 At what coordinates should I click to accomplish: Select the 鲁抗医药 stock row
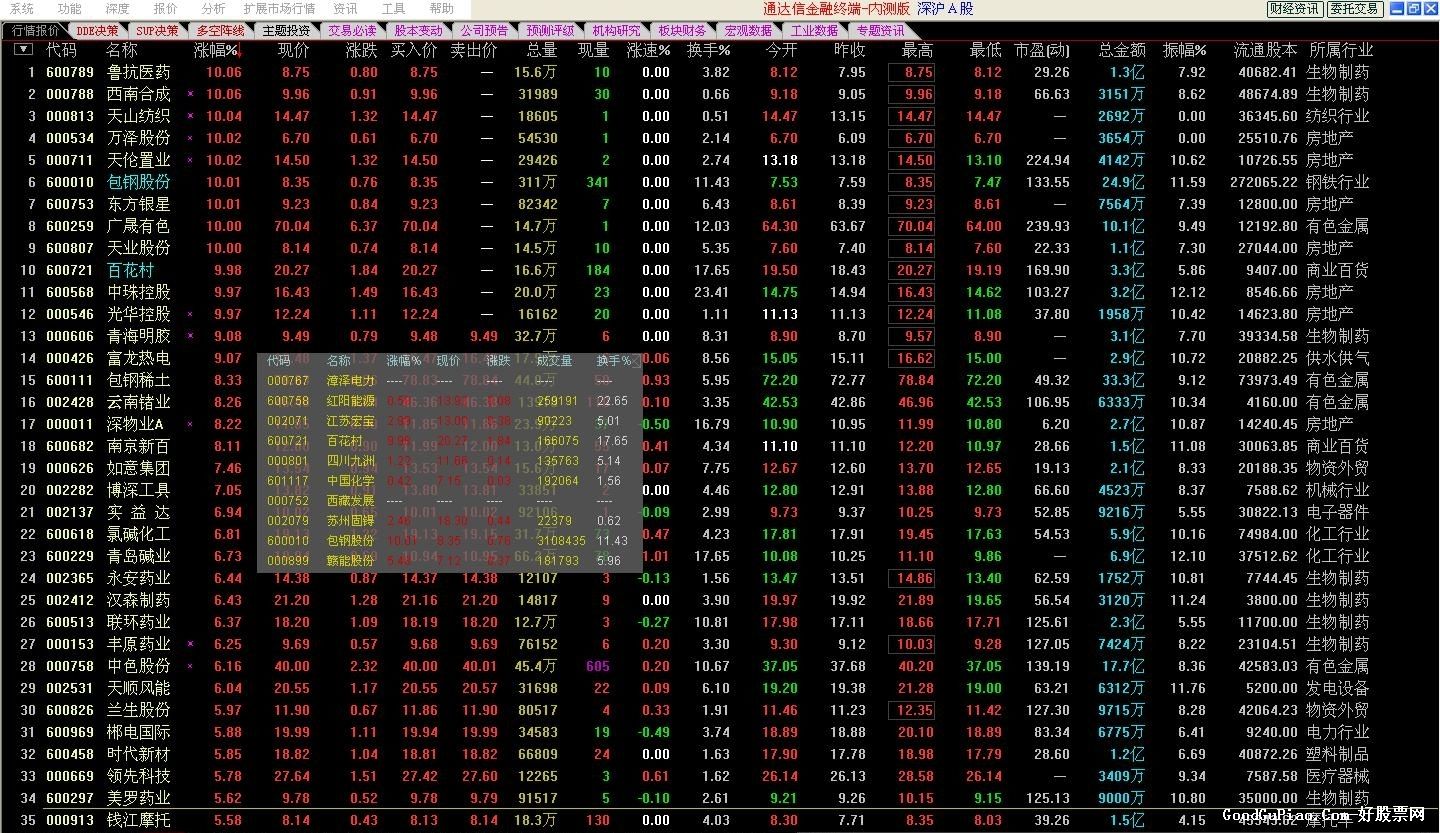click(x=720, y=72)
